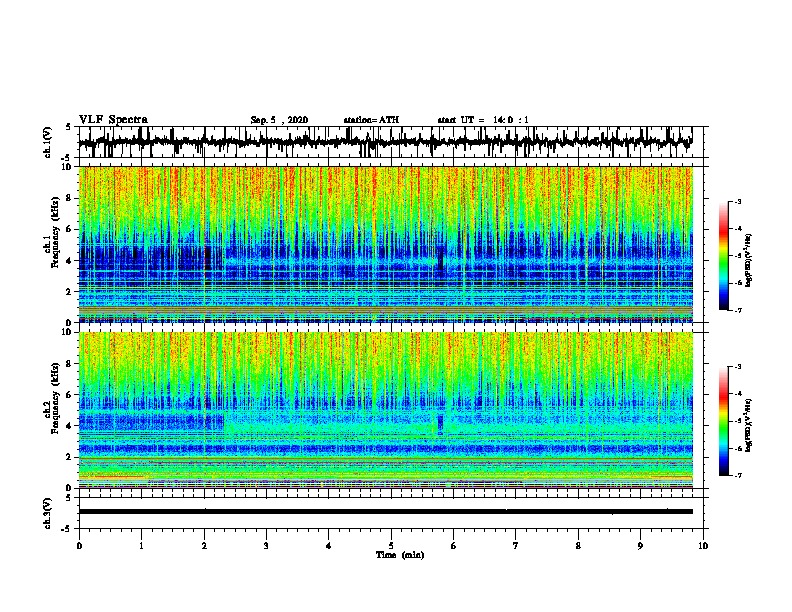The height and width of the screenshot is (612, 792).
Task: Click time-axis tick label "0"
Action: point(79,545)
